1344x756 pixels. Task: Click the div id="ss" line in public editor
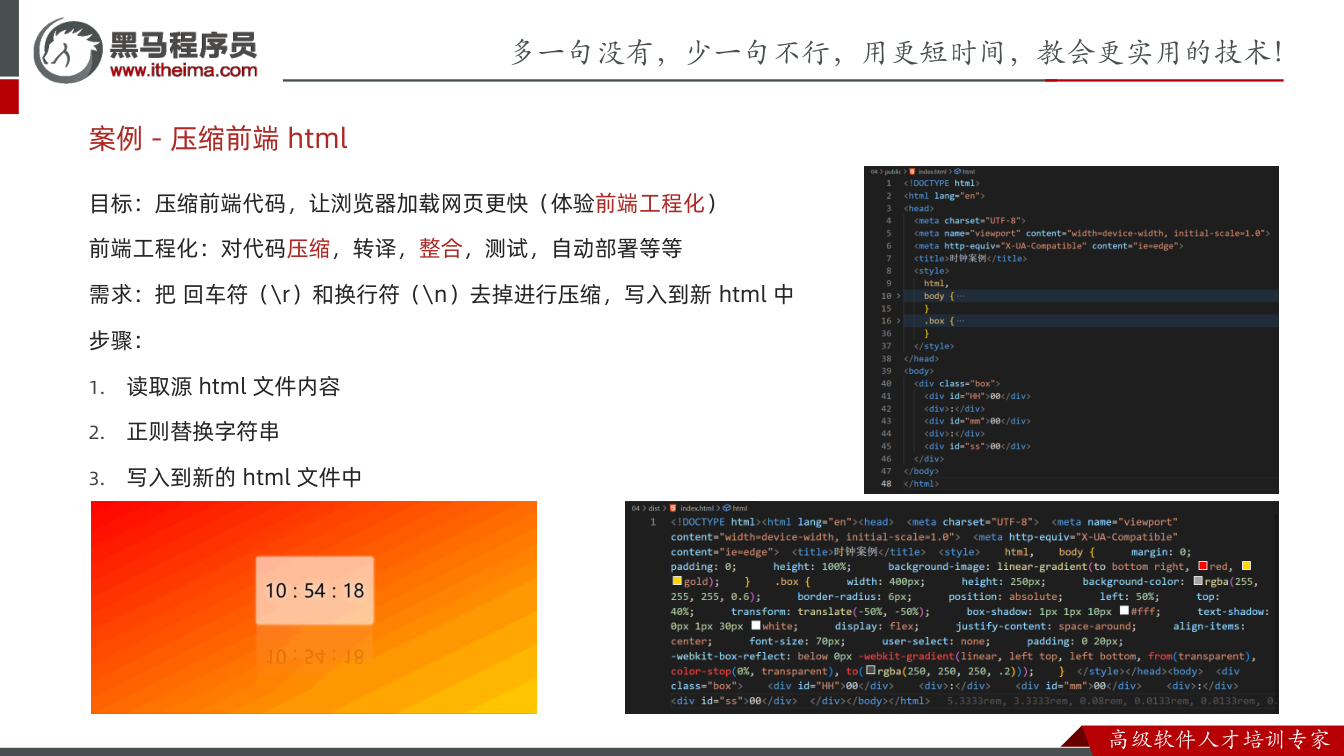(977, 446)
